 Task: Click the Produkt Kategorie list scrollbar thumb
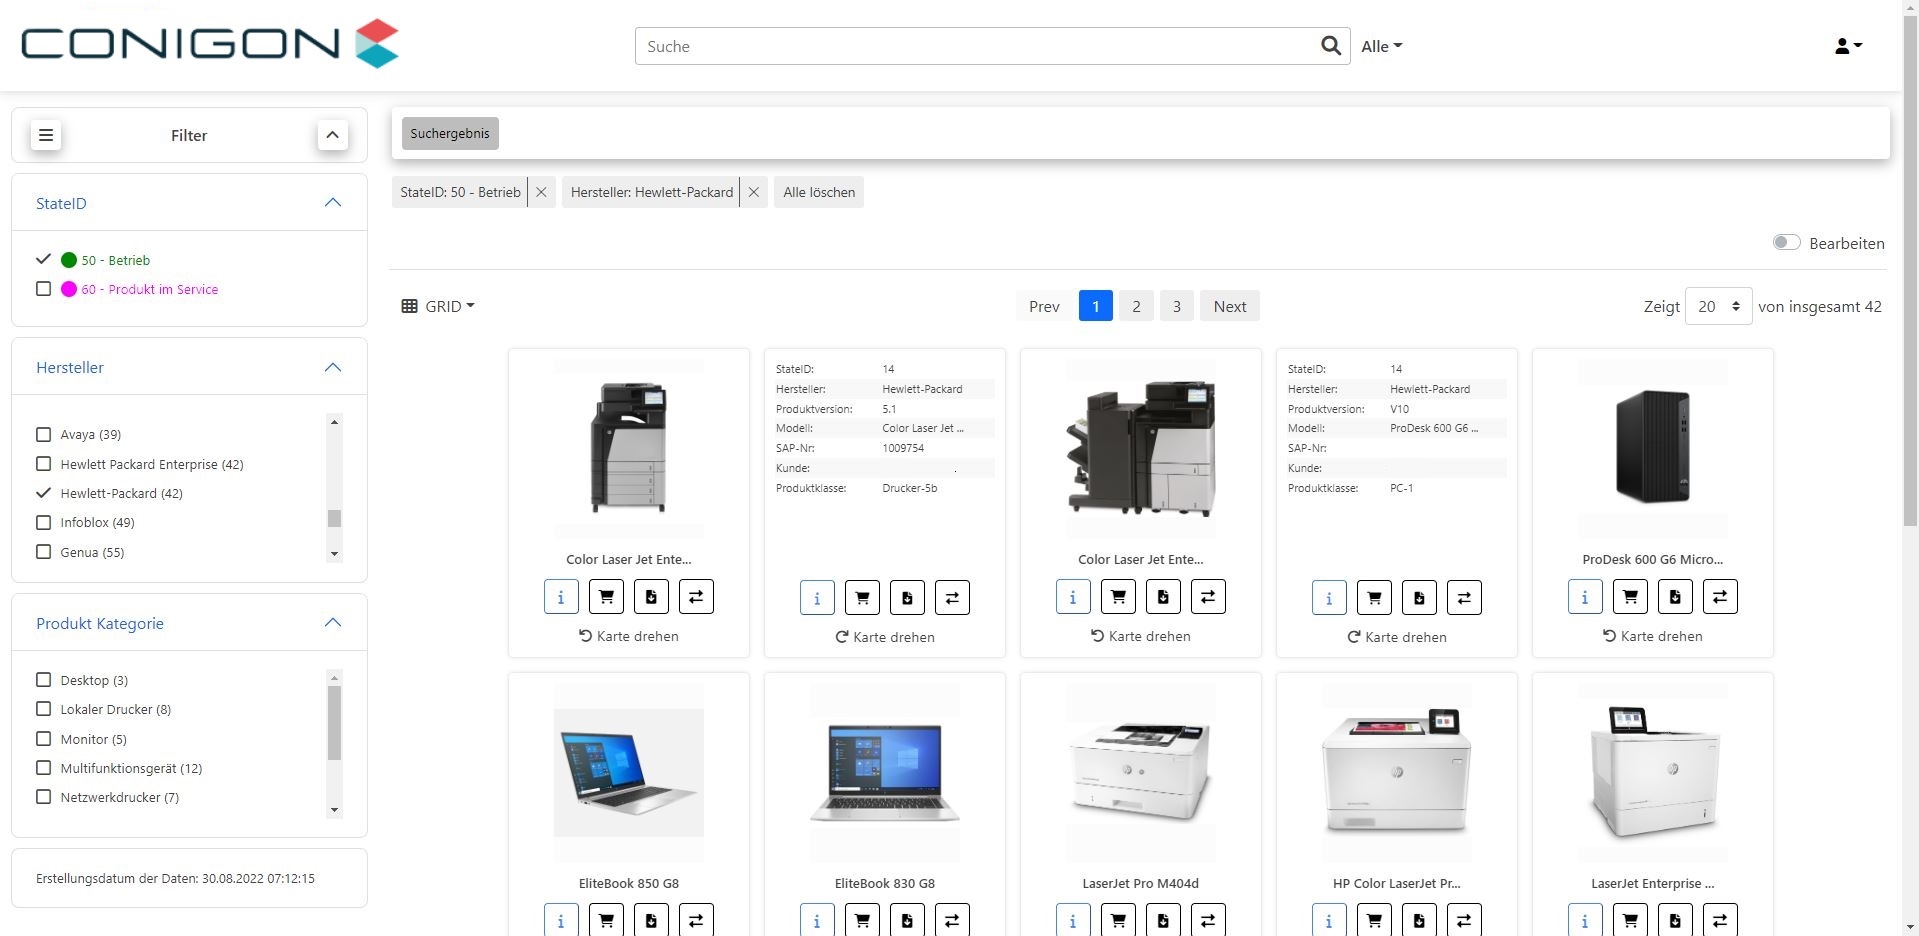[x=334, y=723]
